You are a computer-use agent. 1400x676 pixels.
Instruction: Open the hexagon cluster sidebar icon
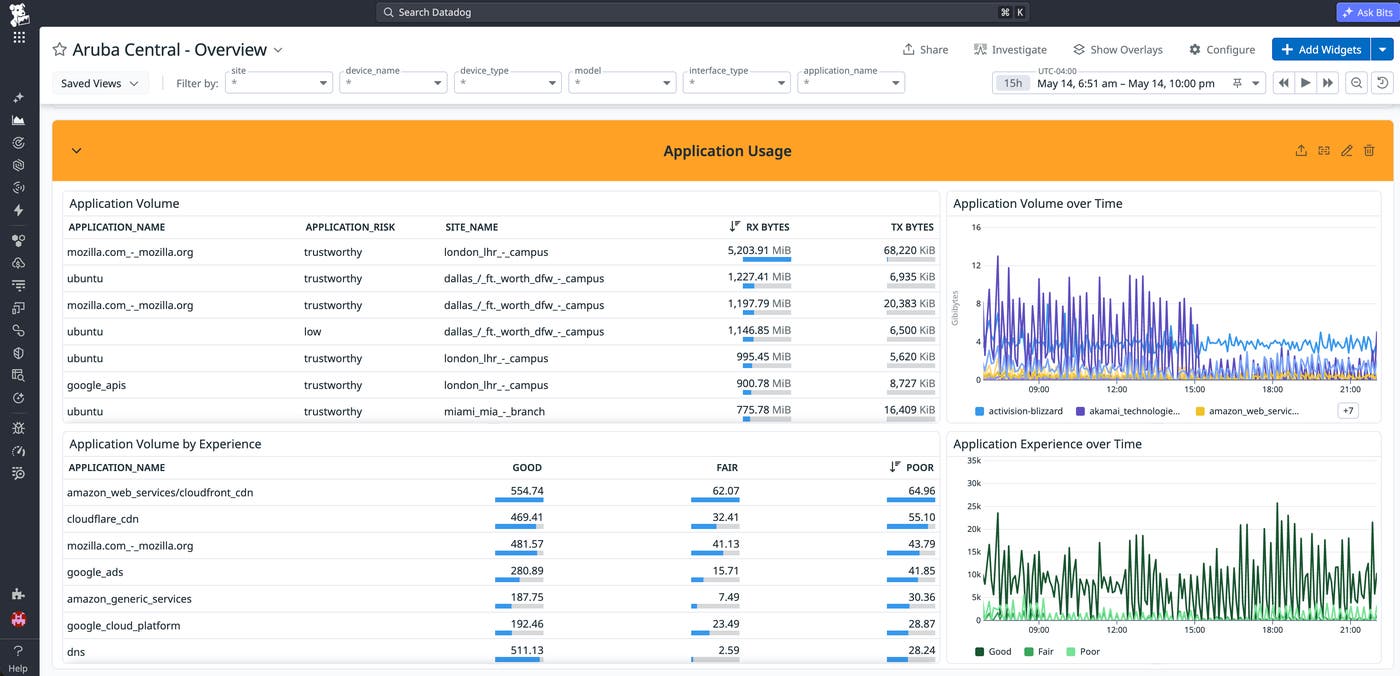click(x=19, y=240)
